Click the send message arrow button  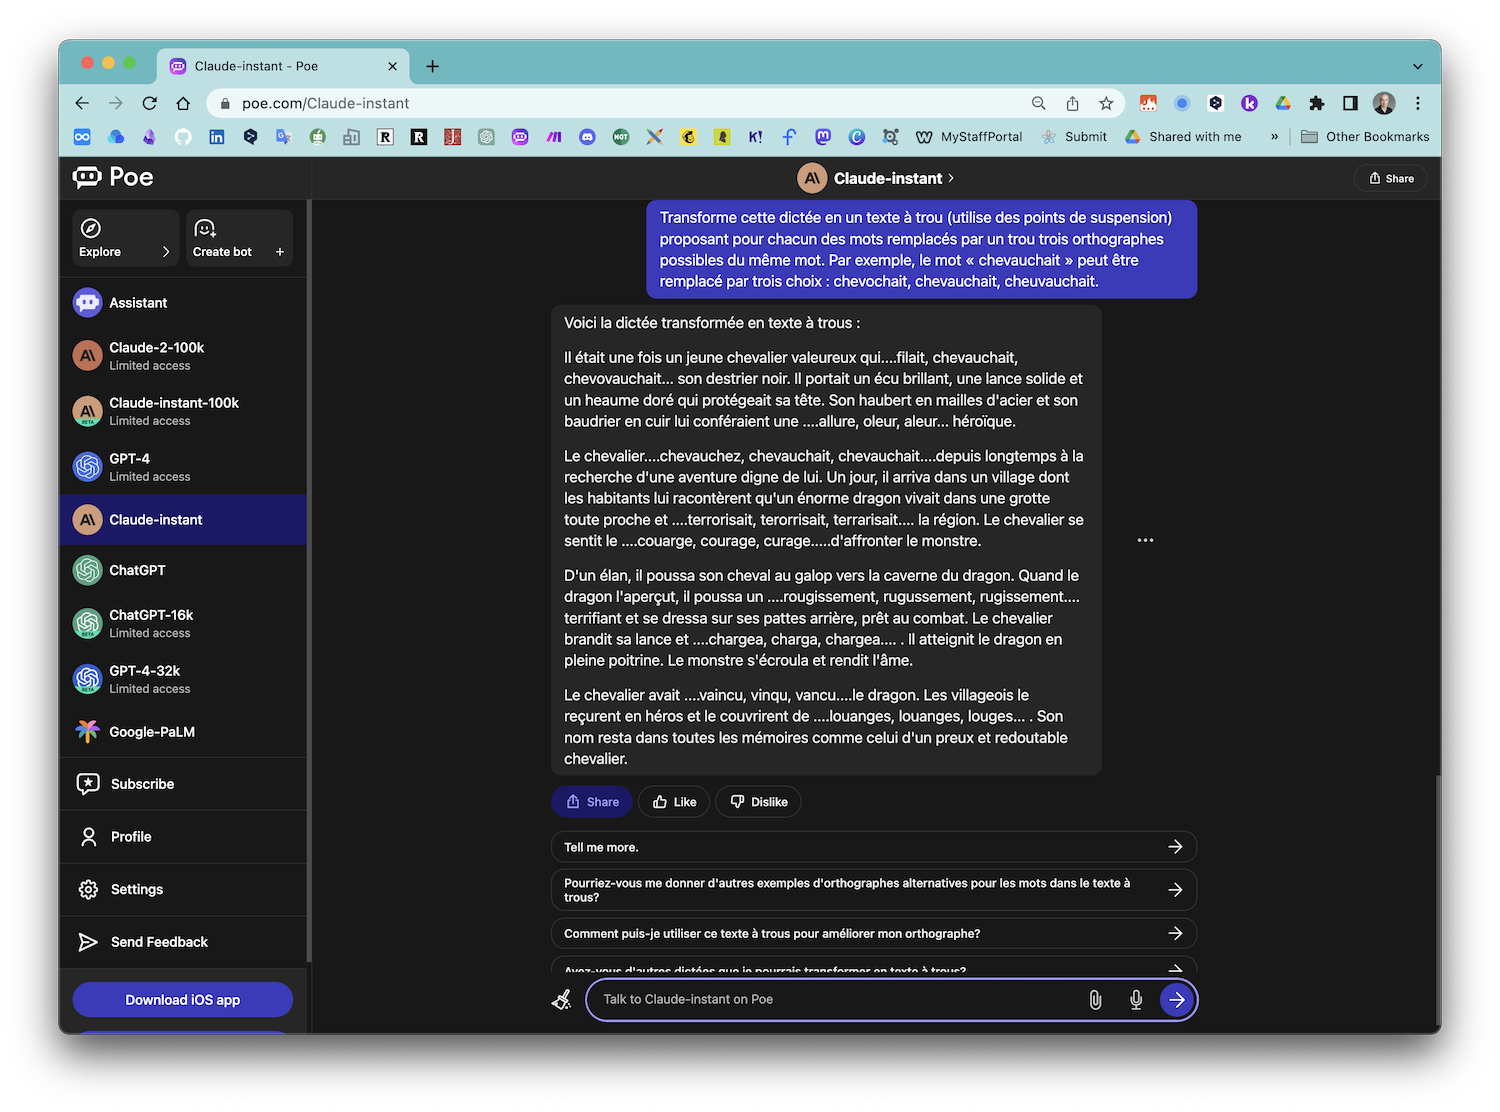coord(1177,999)
